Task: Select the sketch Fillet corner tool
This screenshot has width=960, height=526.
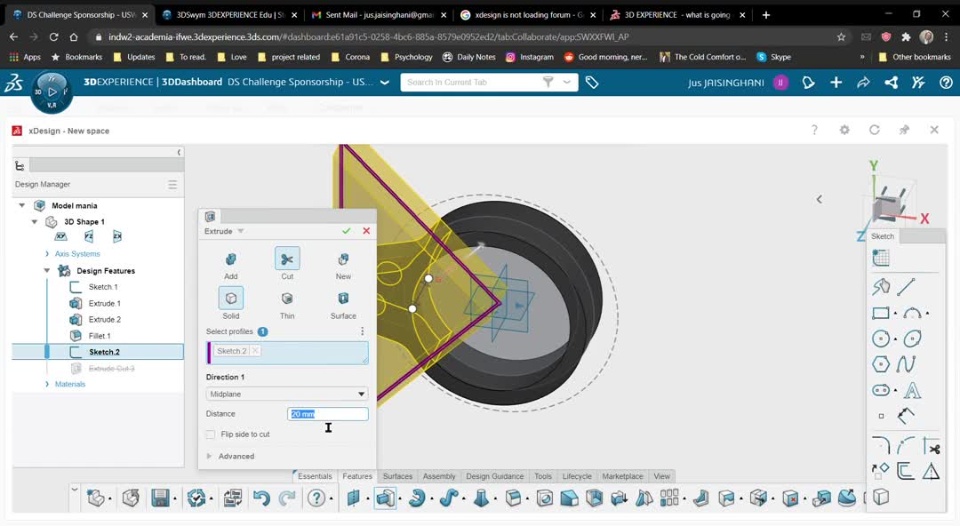Action: coord(880,445)
